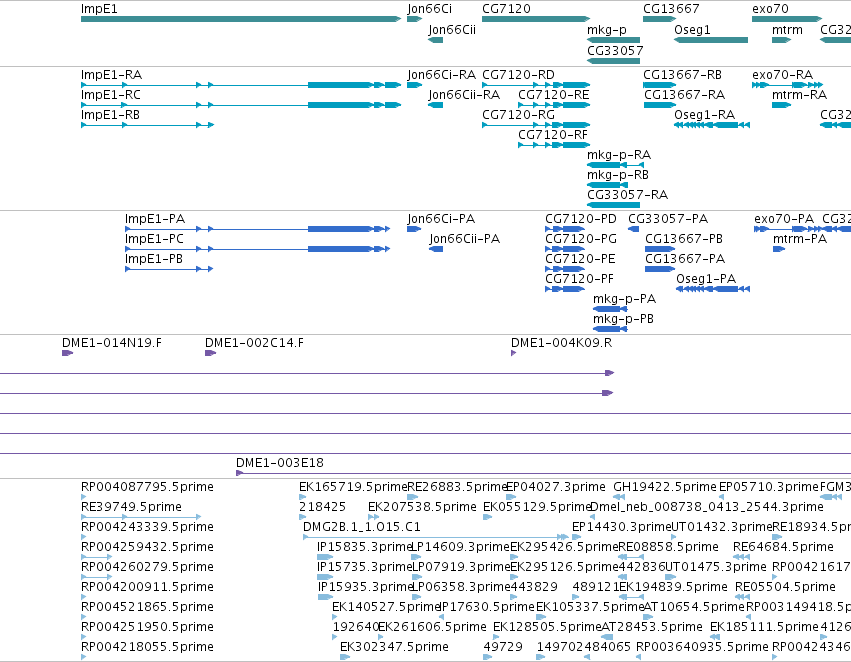Image resolution: width=851 pixels, height=662 pixels.
Task: Select EST RE64684.5prime
Action: coord(742,557)
